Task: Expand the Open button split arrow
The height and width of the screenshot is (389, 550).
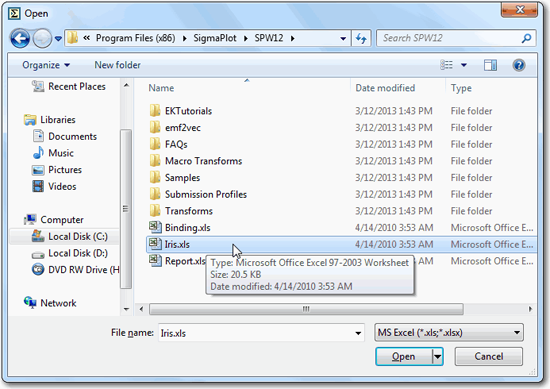Action: point(437,357)
